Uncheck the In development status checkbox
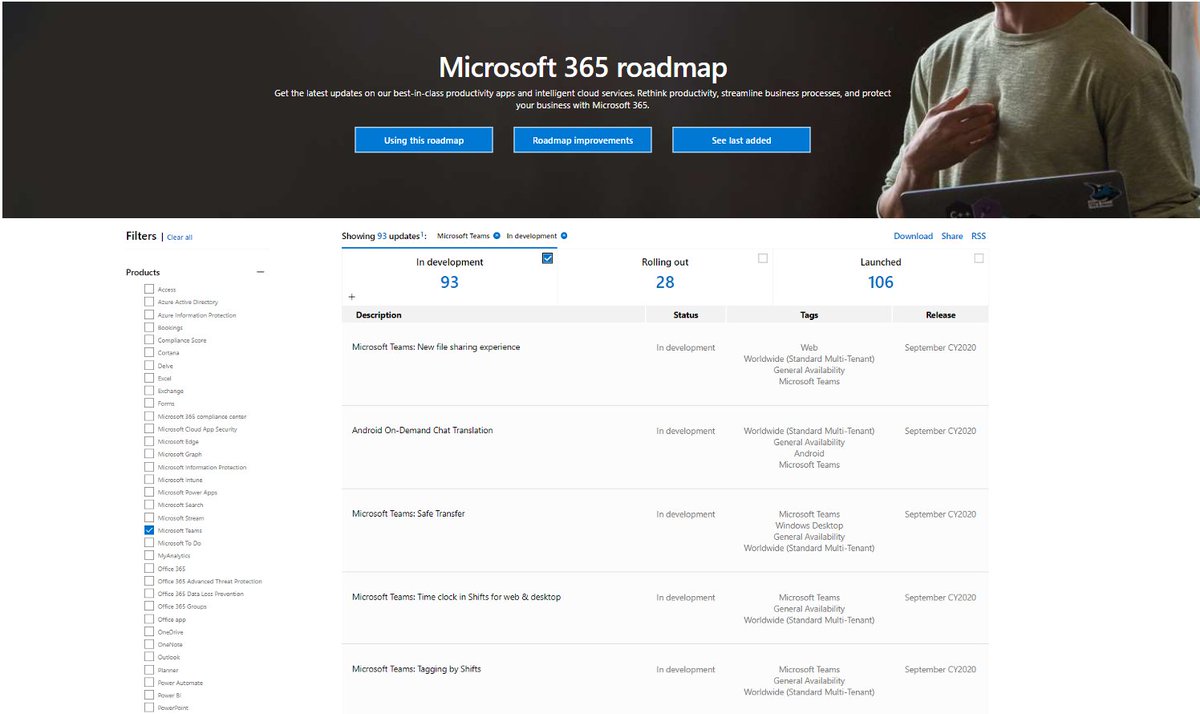The width and height of the screenshot is (1200, 714). [x=547, y=258]
